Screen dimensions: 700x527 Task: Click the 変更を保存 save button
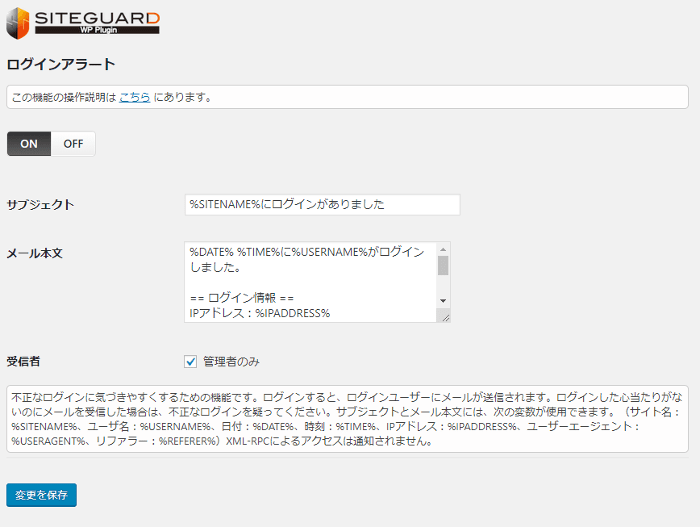(42, 495)
